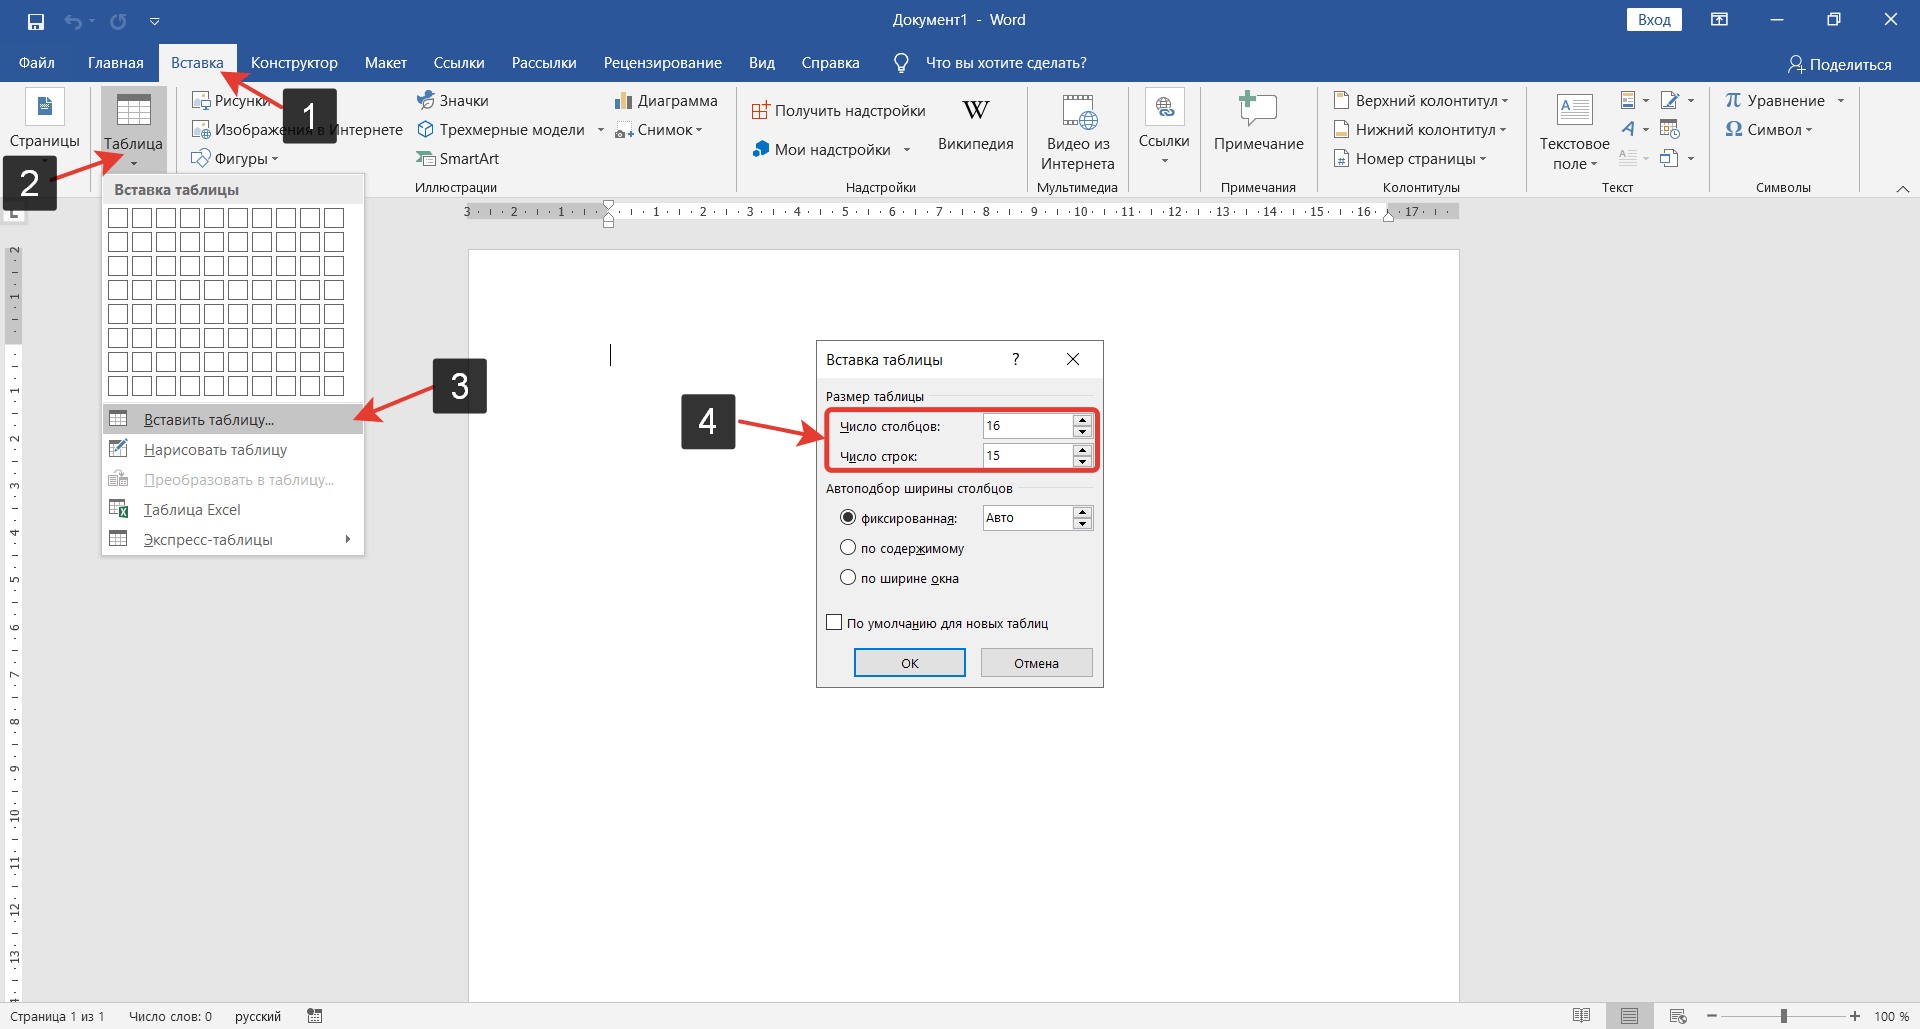This screenshot has height=1029, width=1920.
Task: Click the Вход (Sign in) button
Action: pos(1654,20)
